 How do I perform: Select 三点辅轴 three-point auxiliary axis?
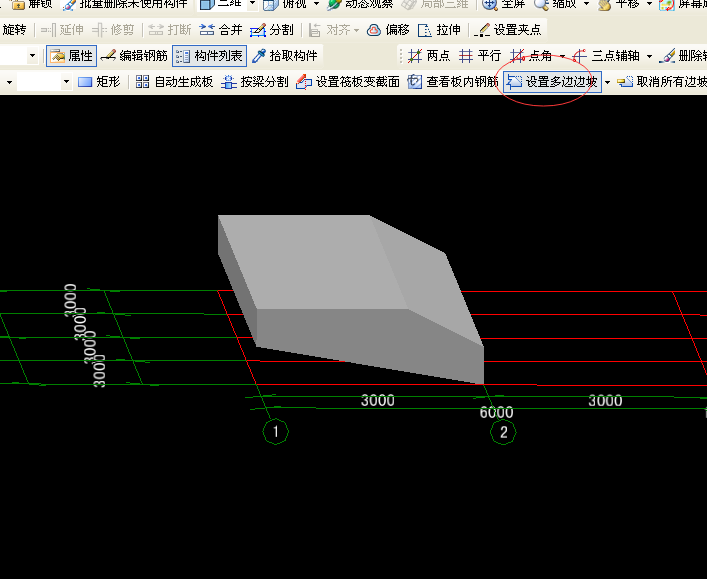[x=606, y=56]
